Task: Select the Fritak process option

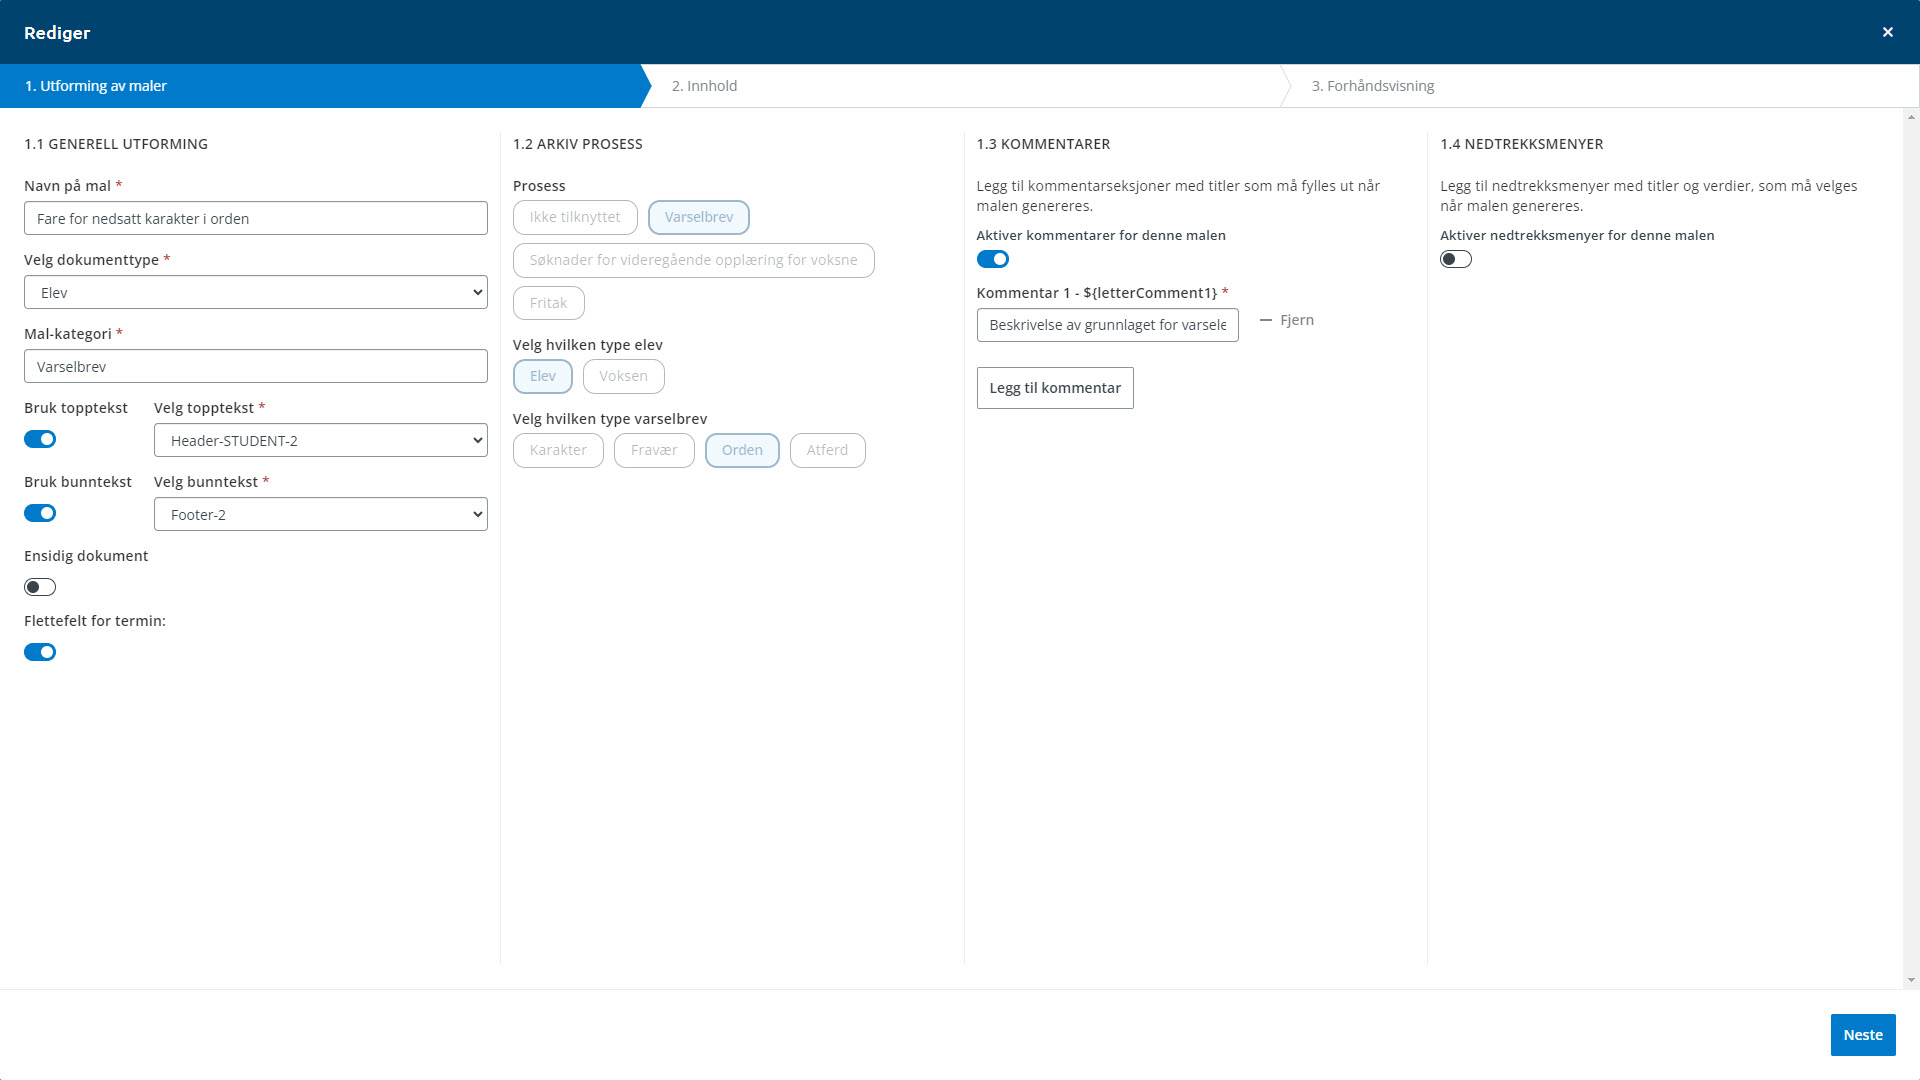Action: [x=548, y=303]
